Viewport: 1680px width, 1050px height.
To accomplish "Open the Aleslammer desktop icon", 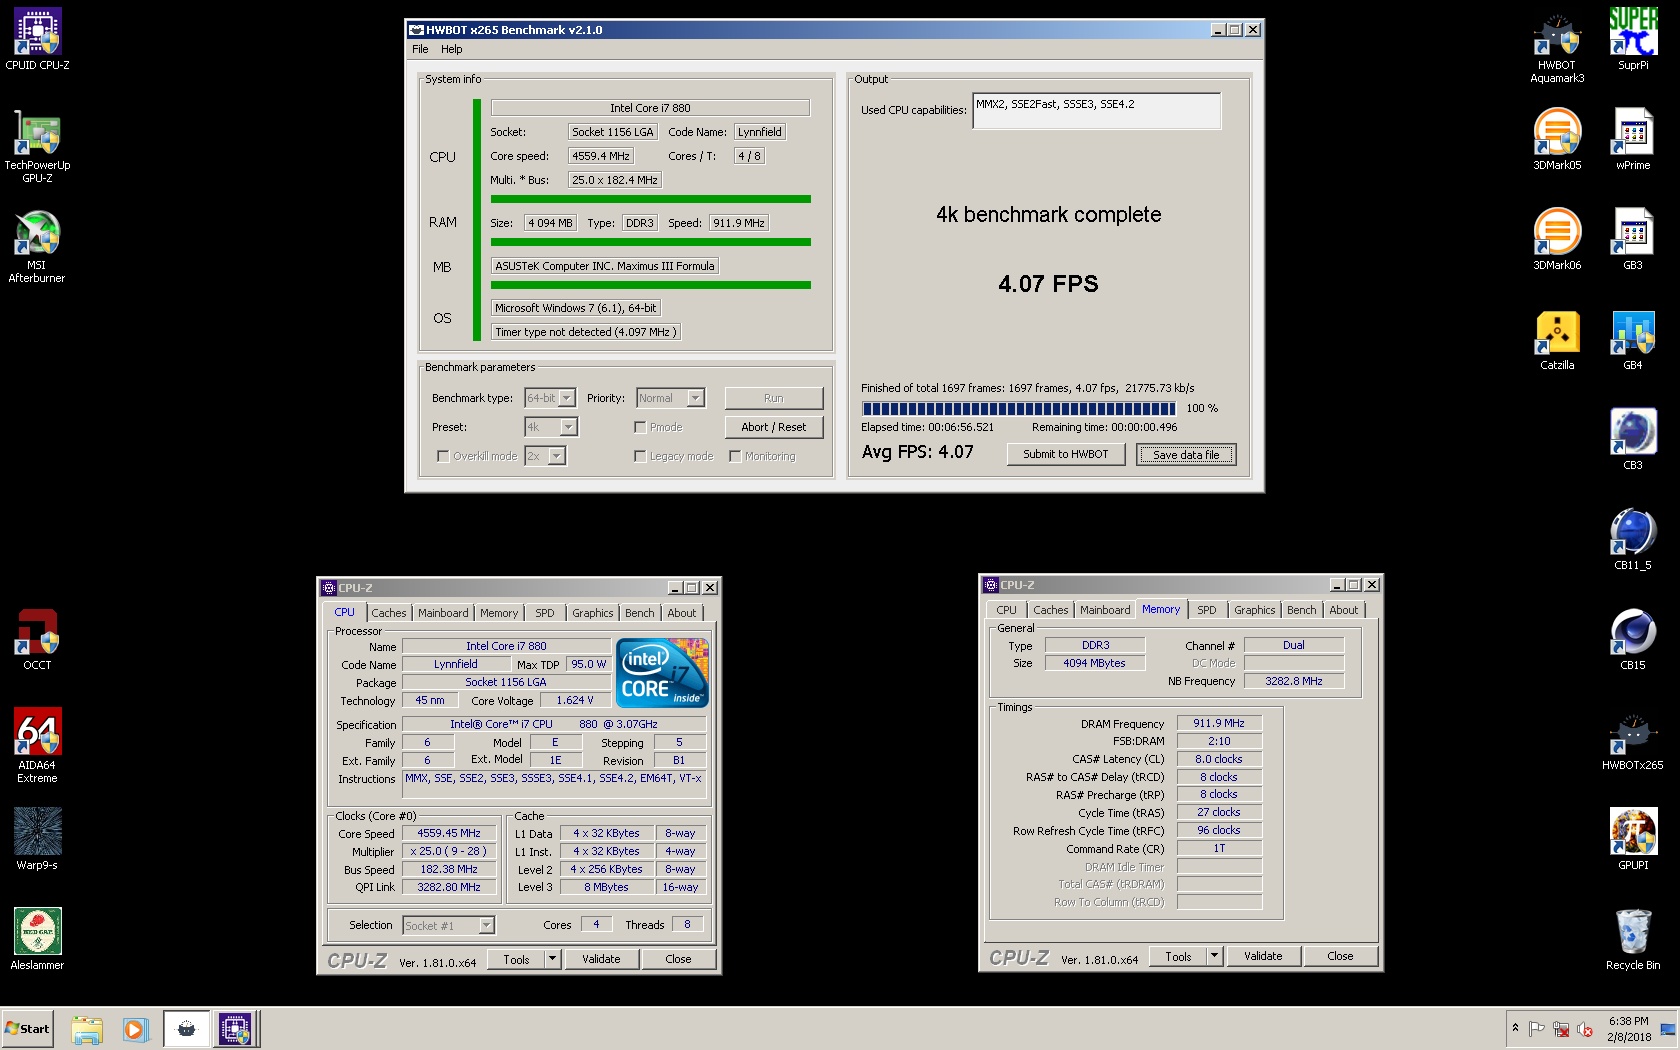I will pos(37,939).
